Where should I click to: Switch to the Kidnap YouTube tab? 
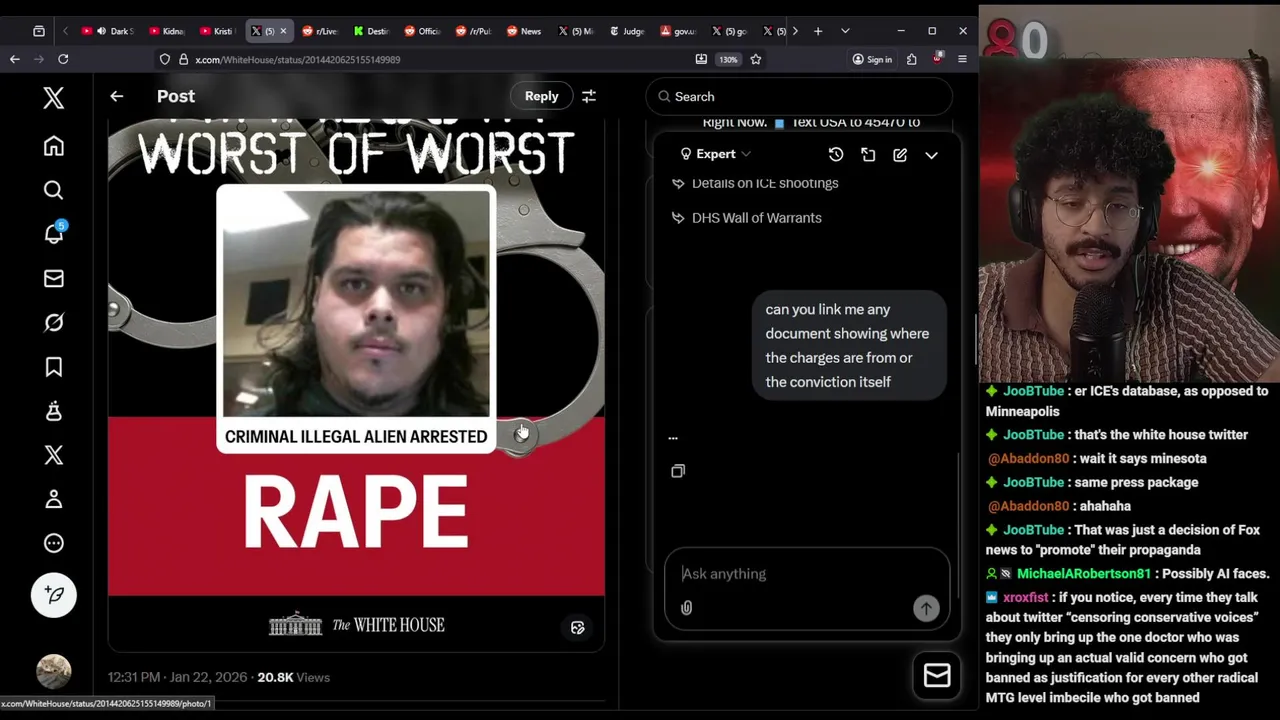coord(165,31)
